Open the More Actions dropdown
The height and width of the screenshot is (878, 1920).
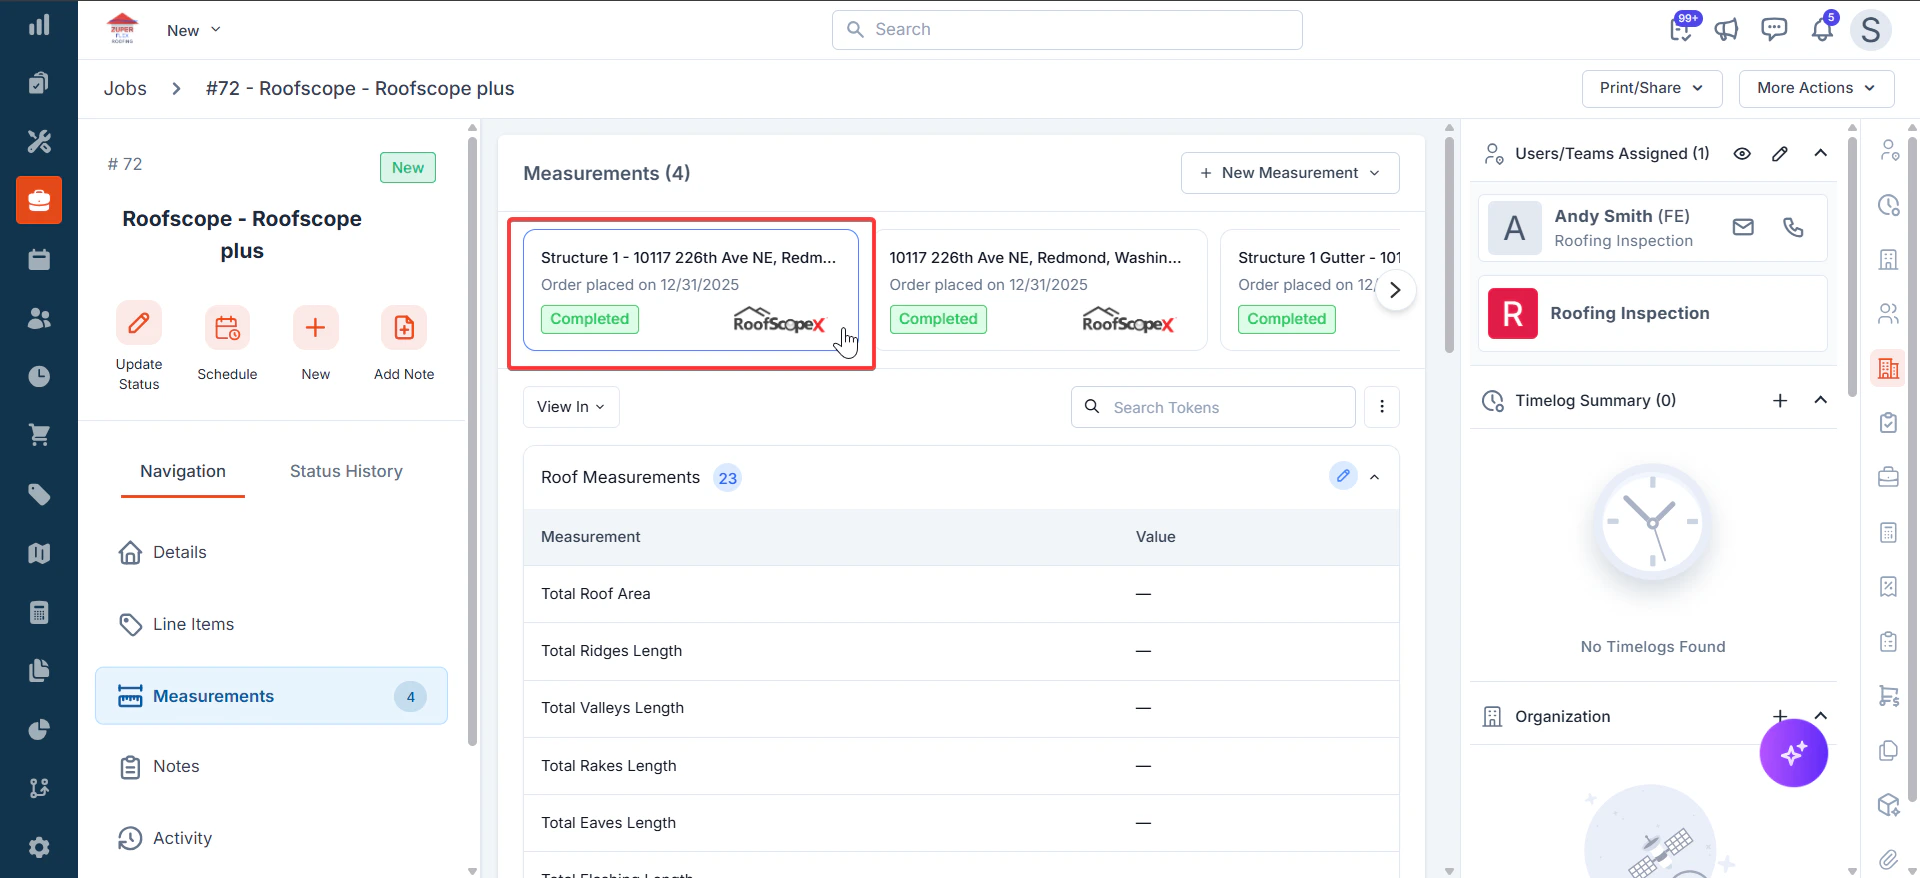1816,88
